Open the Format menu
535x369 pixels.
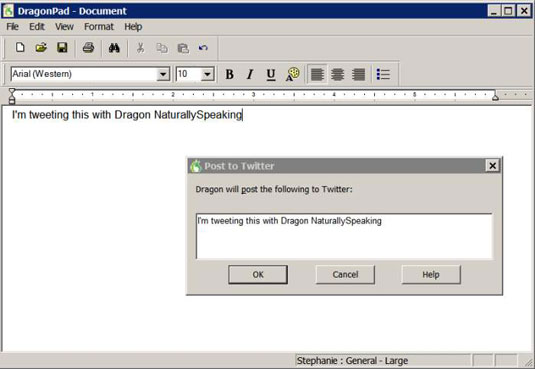99,27
